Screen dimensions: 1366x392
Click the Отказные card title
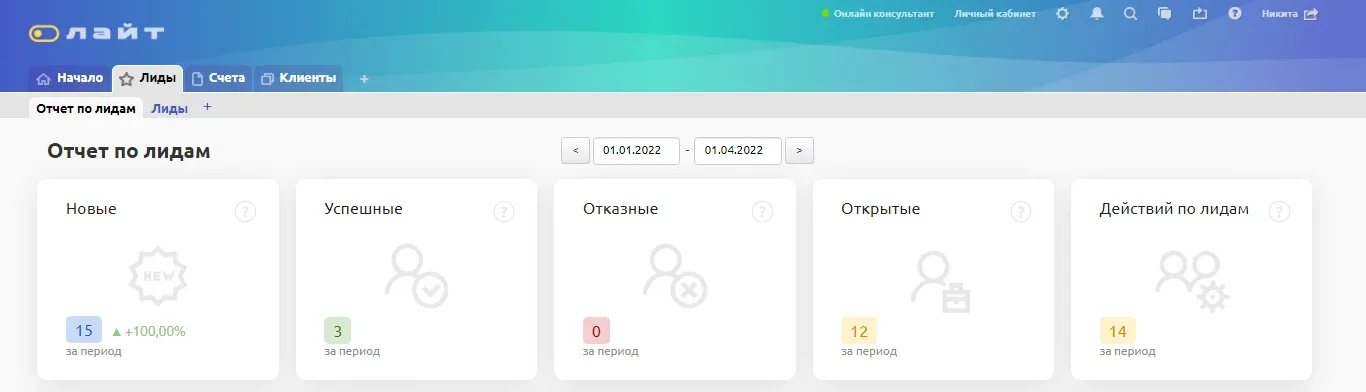point(620,209)
